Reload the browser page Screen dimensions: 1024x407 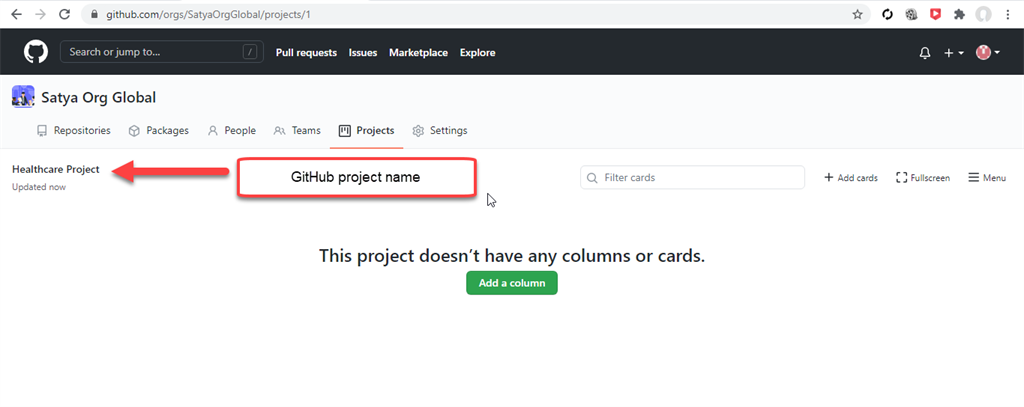click(x=64, y=15)
